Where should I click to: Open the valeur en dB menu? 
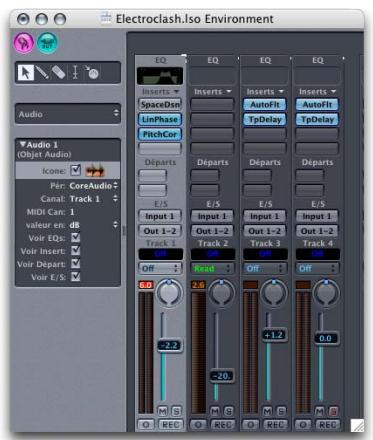[x=94, y=225]
